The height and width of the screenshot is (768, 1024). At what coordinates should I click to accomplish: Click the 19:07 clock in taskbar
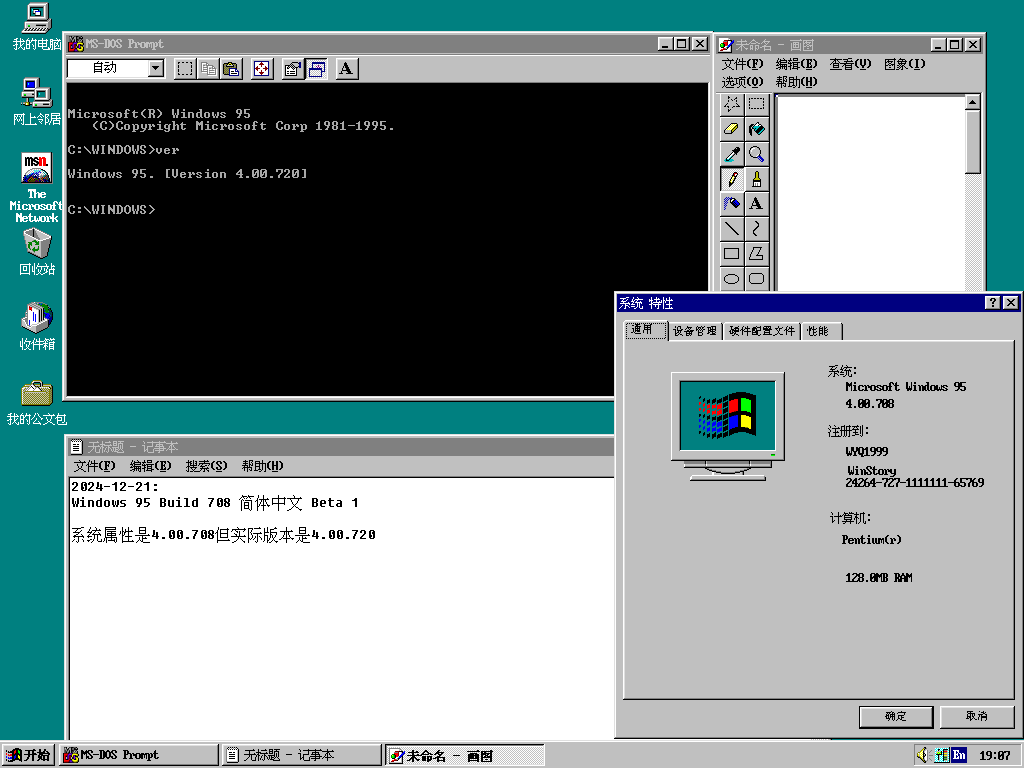click(995, 756)
